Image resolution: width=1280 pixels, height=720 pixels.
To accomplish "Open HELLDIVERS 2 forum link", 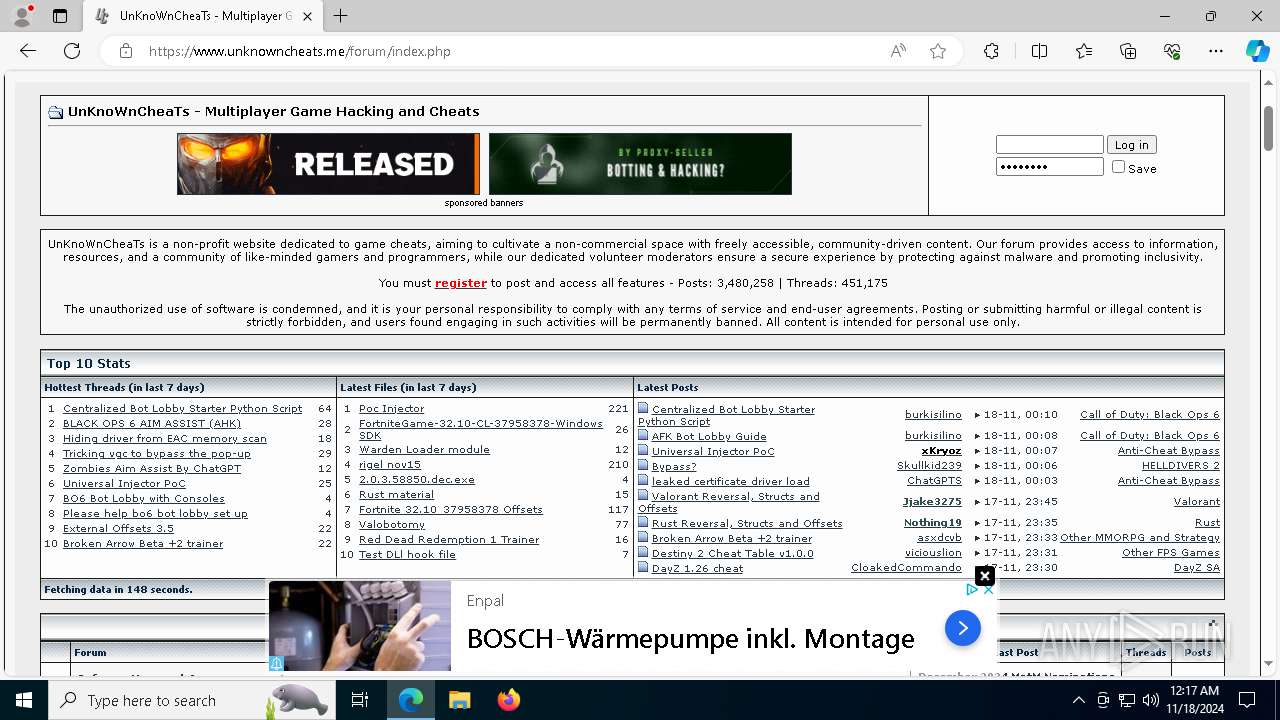I will tap(1181, 465).
